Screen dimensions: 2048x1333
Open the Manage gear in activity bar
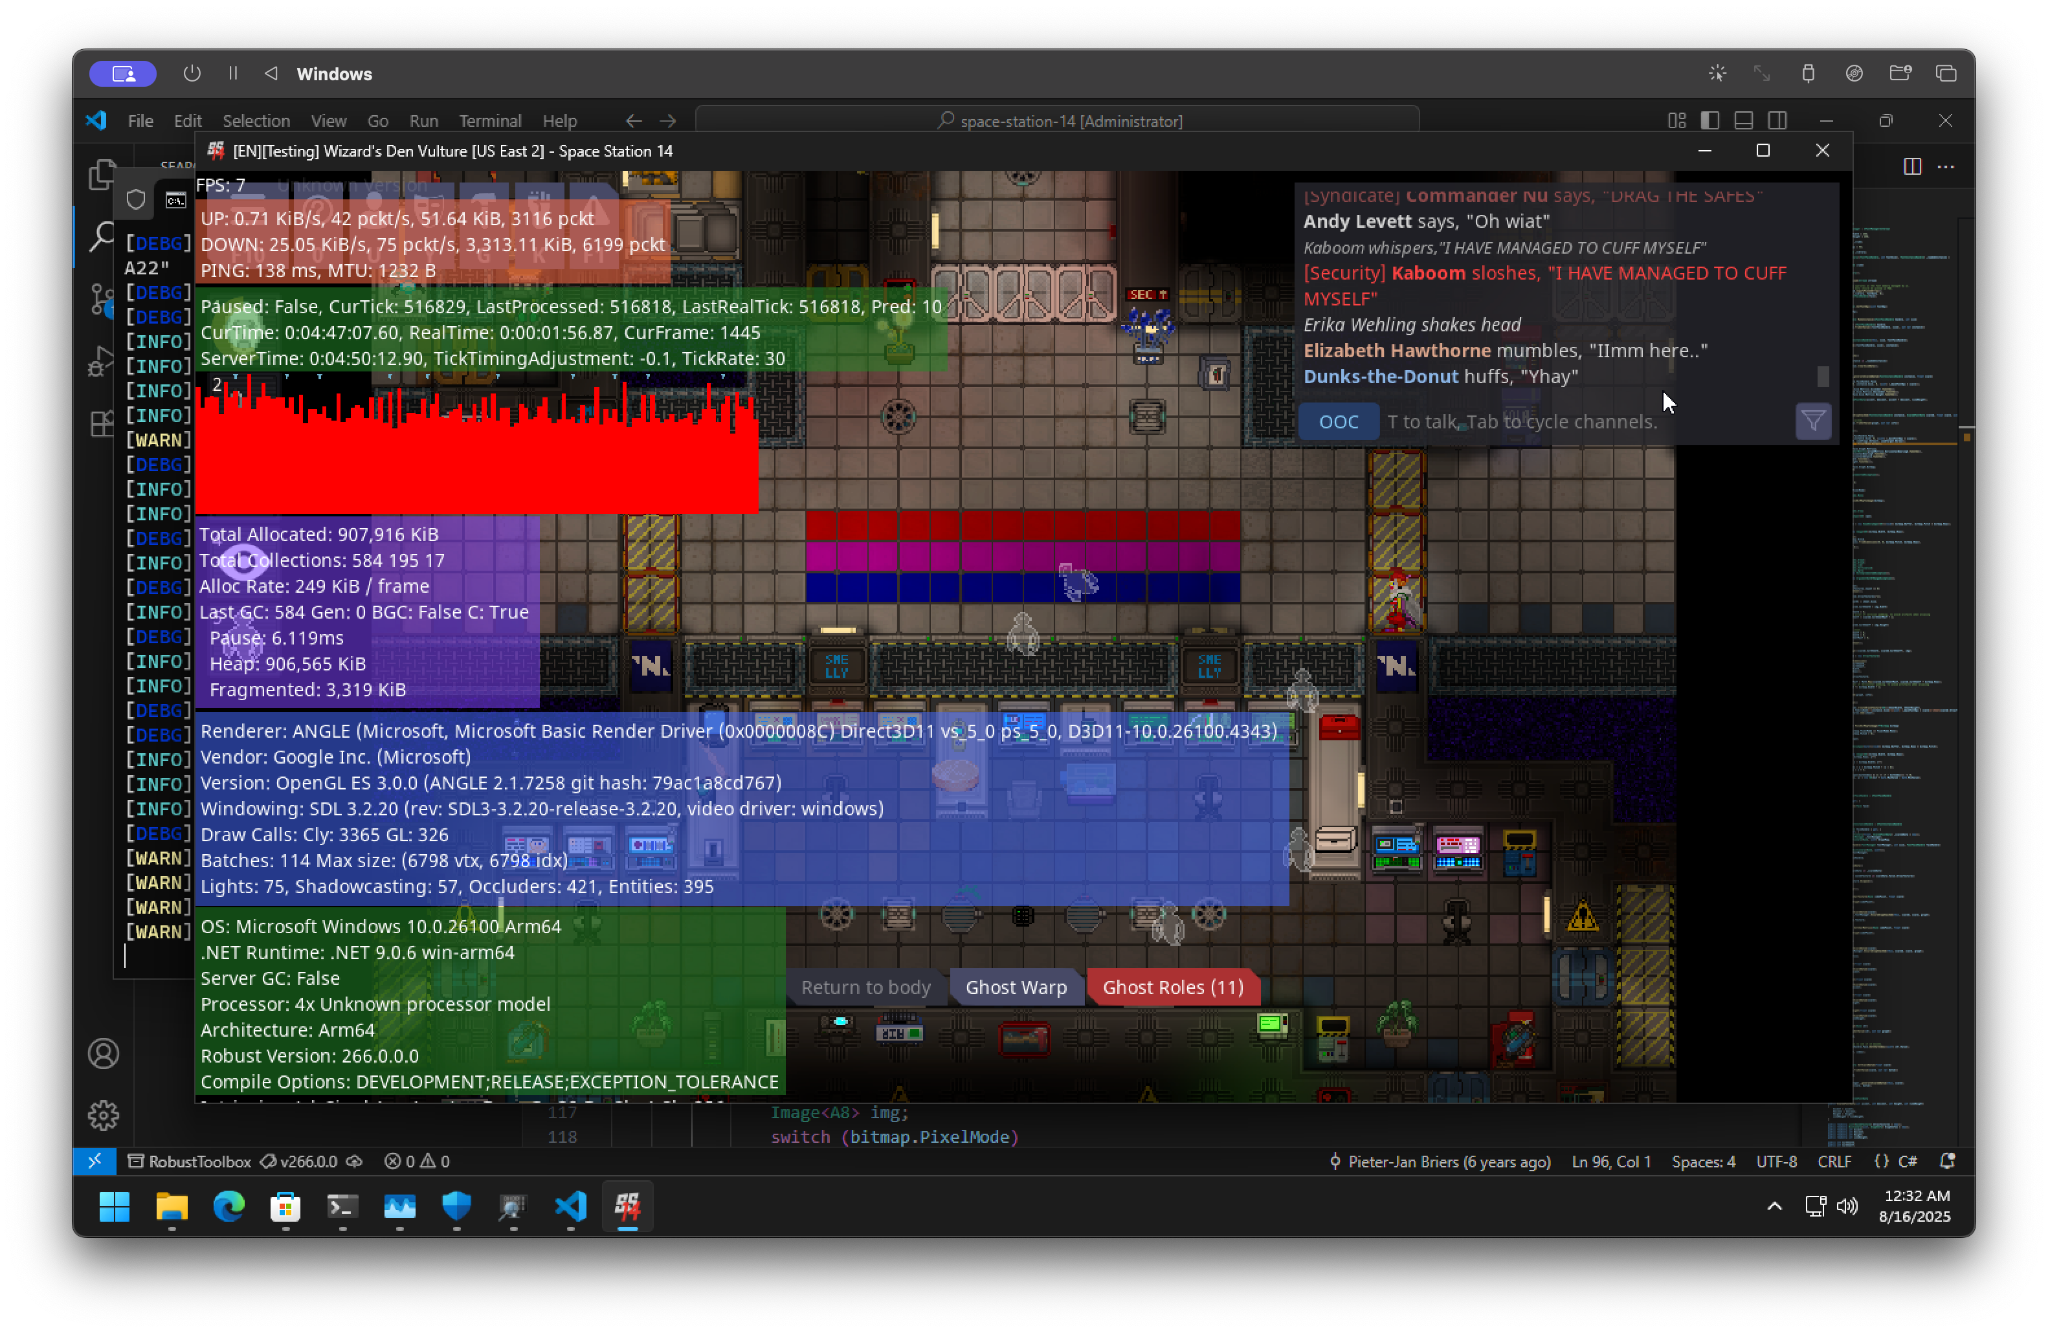coord(103,1114)
